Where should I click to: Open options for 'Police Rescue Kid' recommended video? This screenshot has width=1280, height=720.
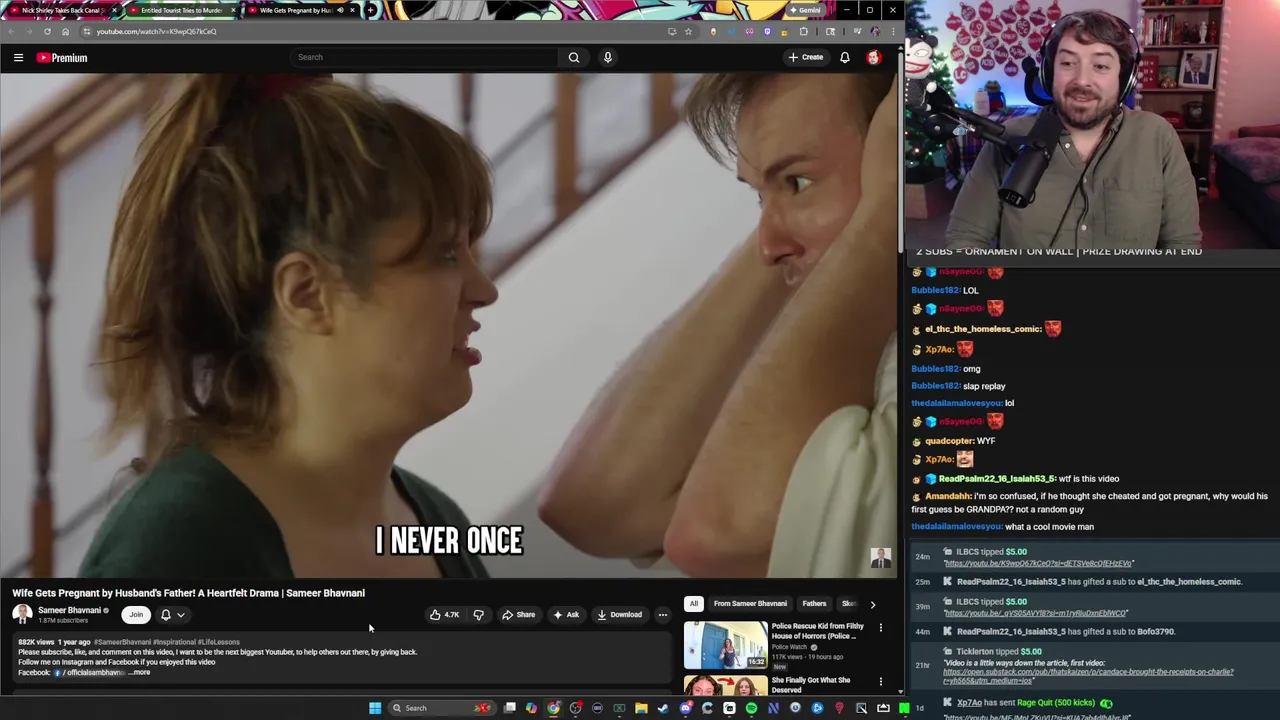(x=880, y=628)
